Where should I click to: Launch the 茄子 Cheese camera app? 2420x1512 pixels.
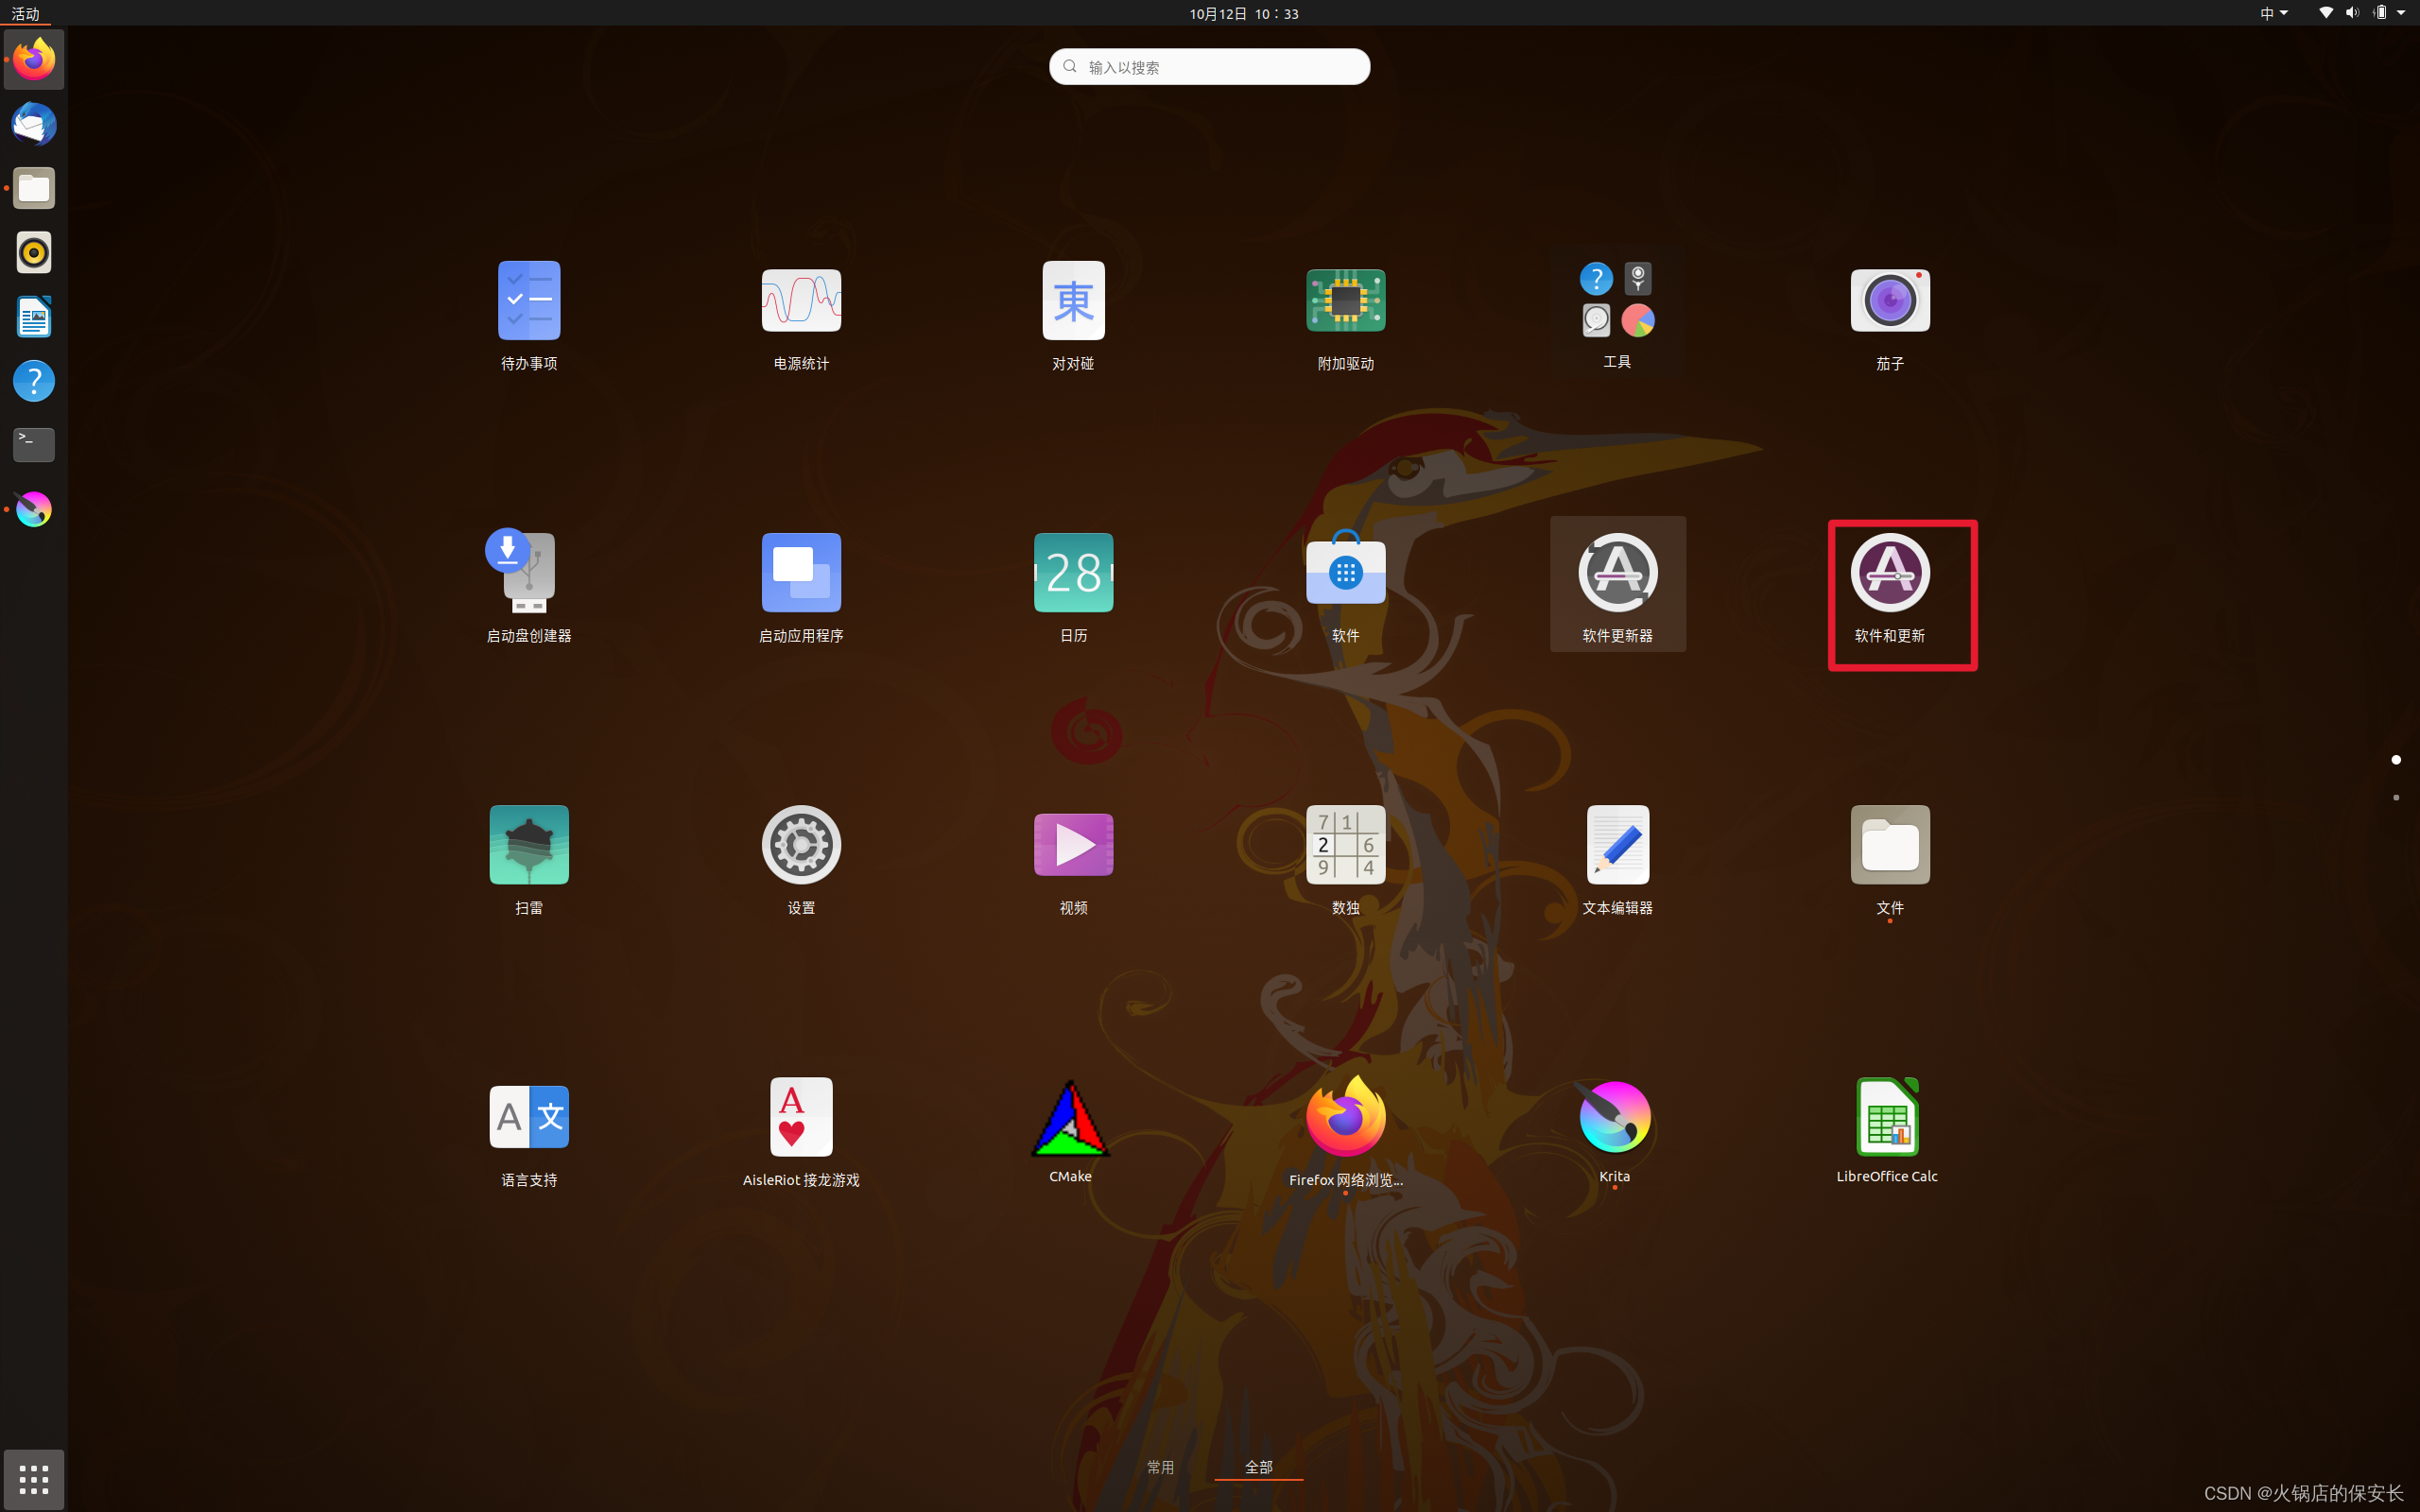(x=1889, y=316)
